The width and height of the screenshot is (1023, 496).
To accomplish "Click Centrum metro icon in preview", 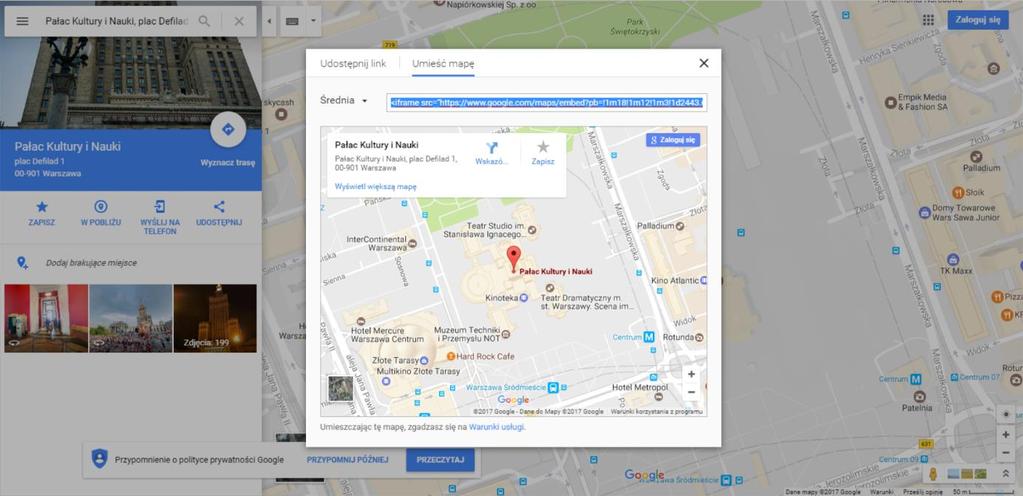I will point(649,337).
